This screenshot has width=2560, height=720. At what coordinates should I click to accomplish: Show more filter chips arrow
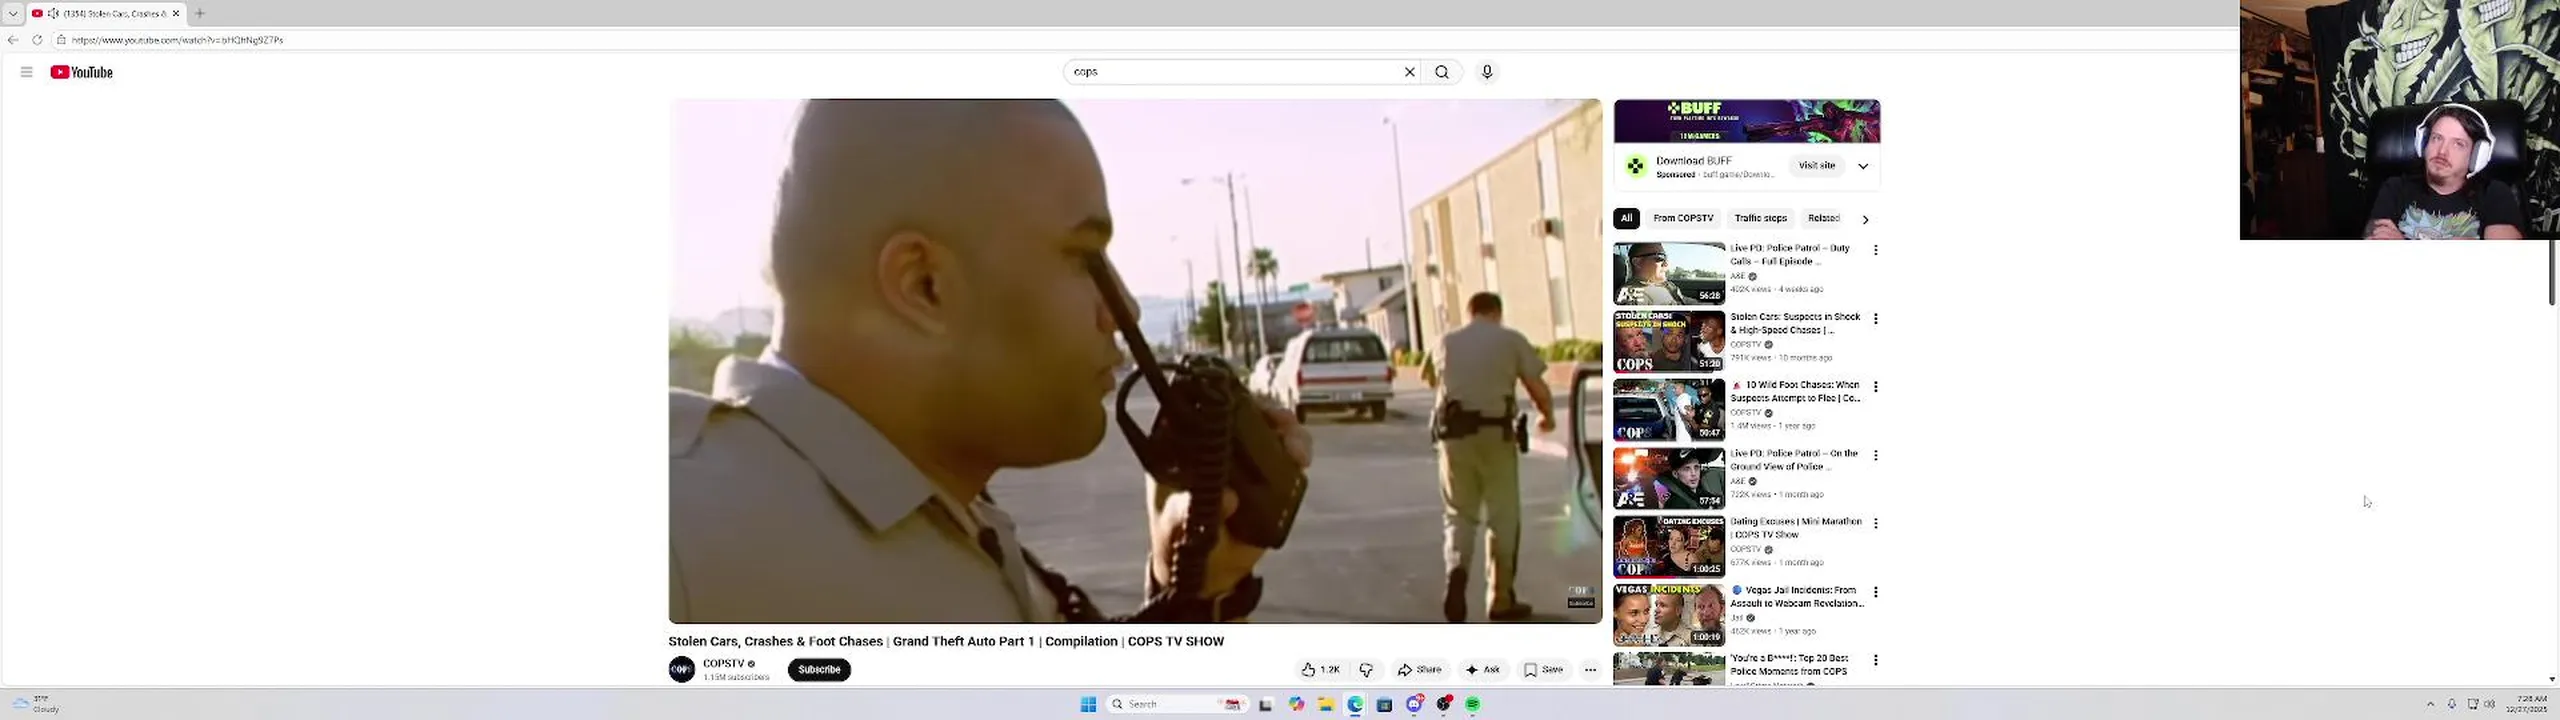(x=1865, y=219)
